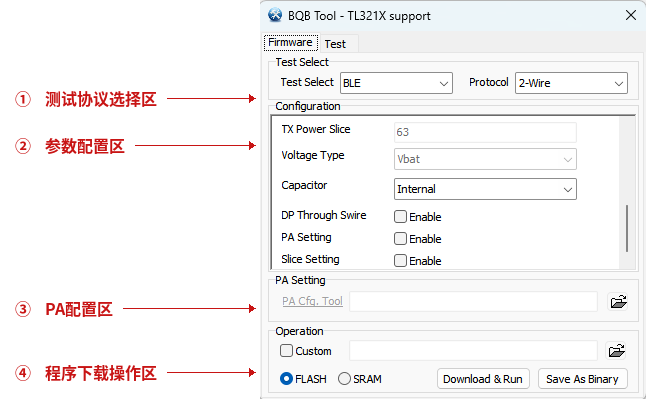
Task: Click the Voltage Type label
Action: [x=313, y=155]
